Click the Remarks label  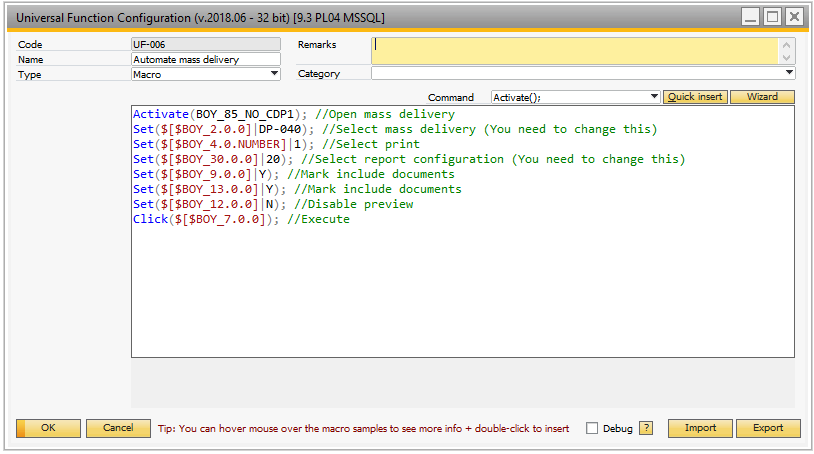[x=317, y=45]
